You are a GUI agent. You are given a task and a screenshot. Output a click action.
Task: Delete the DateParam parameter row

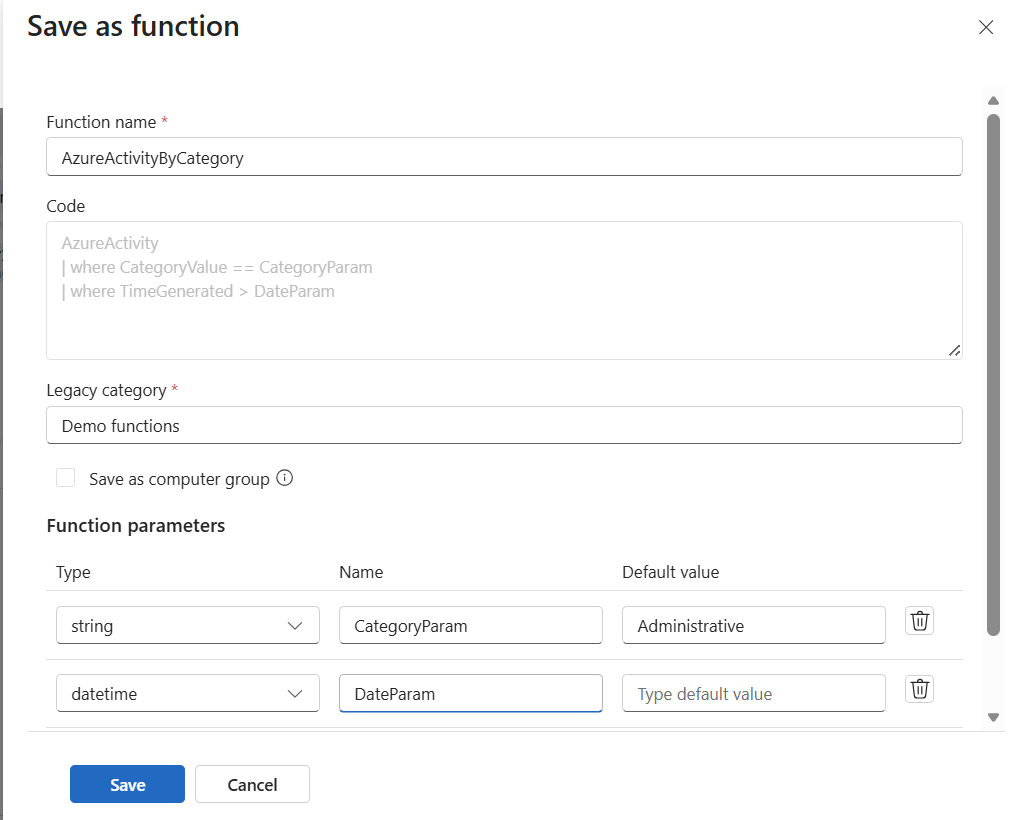[x=919, y=689]
